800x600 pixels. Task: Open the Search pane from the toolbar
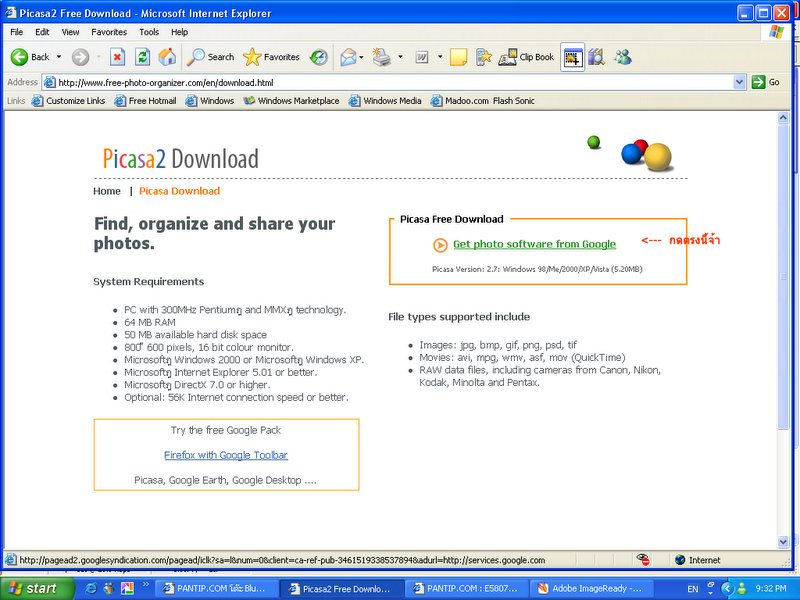click(210, 57)
